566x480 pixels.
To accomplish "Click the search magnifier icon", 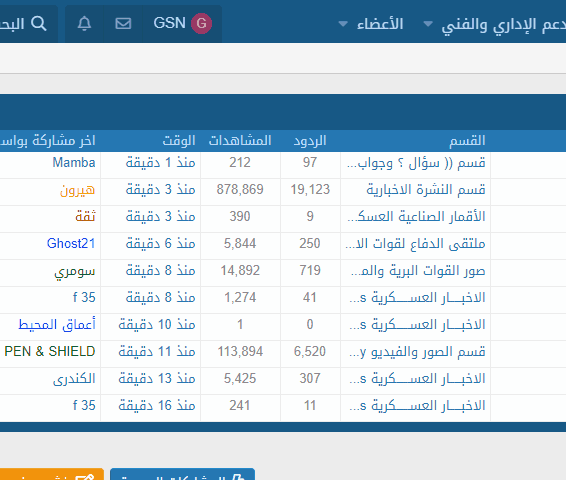I will (x=39, y=24).
